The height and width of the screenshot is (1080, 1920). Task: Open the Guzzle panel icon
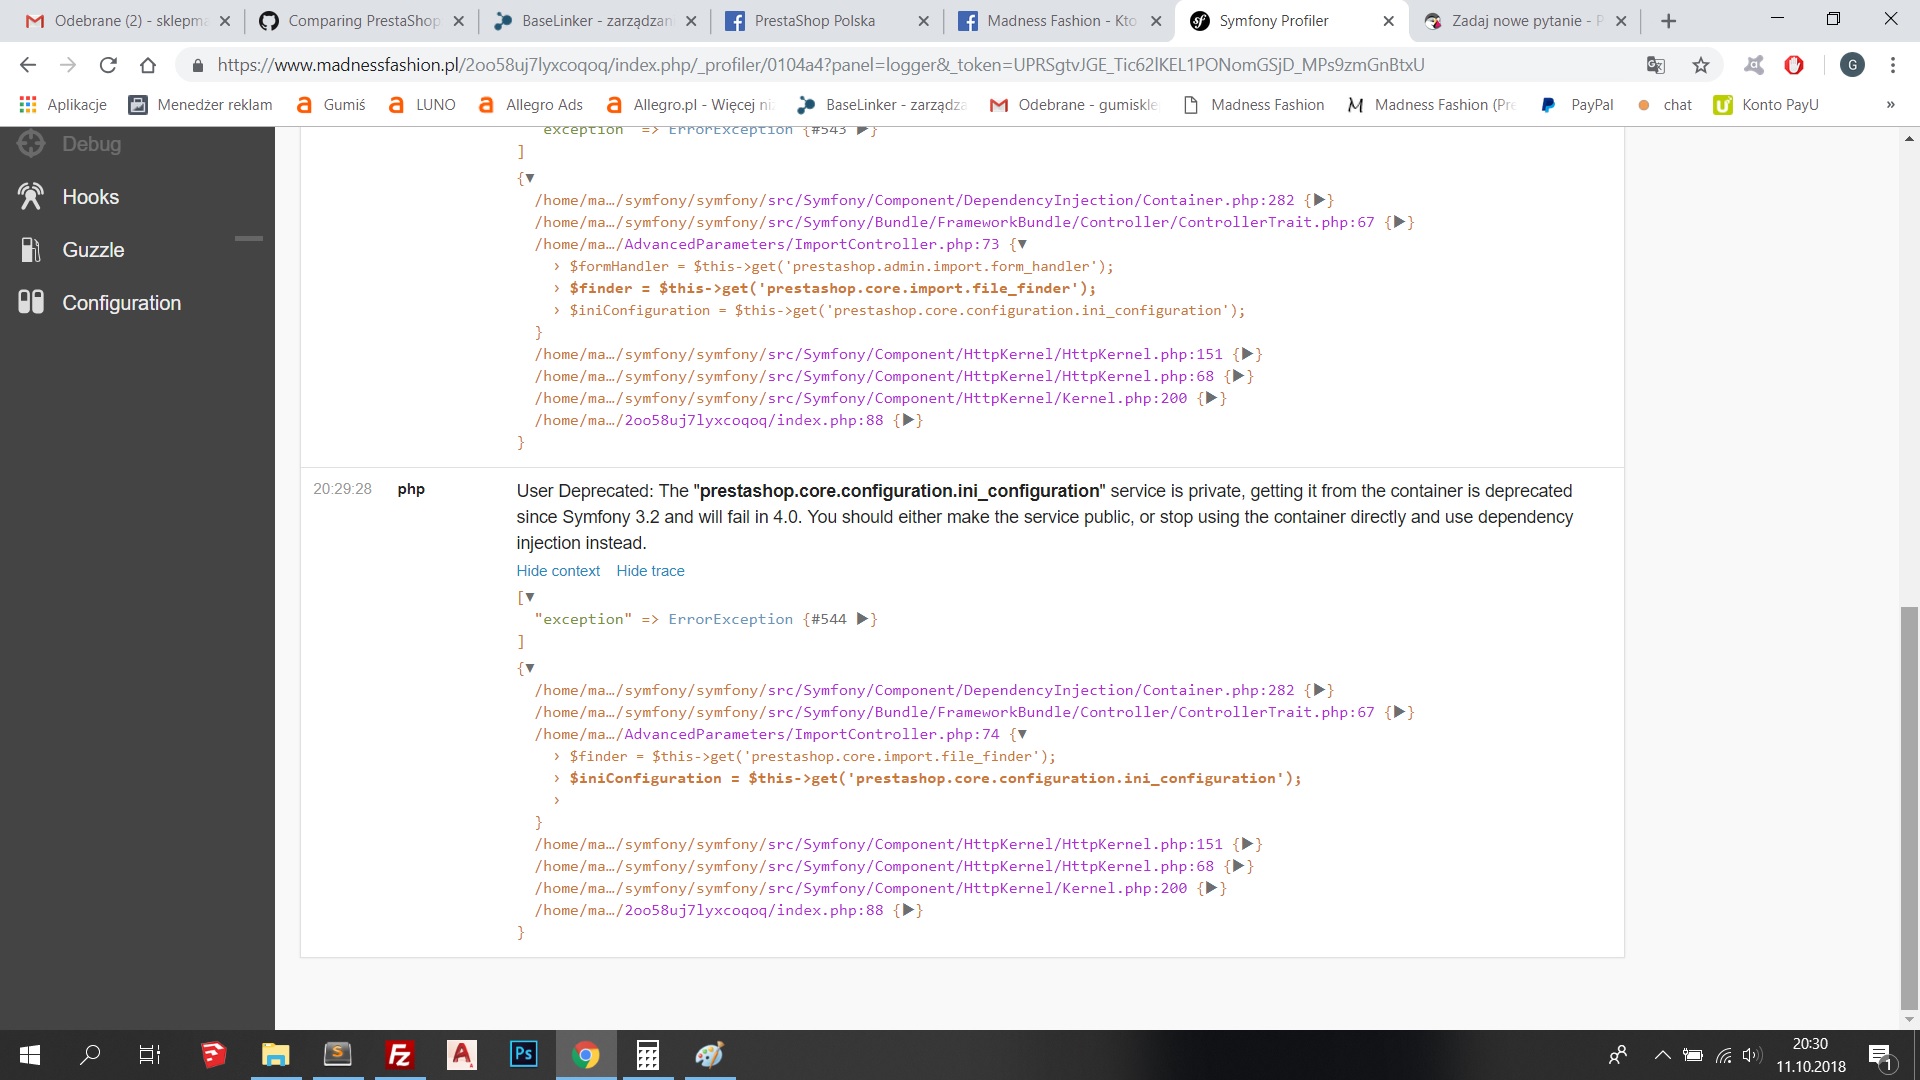(31, 250)
